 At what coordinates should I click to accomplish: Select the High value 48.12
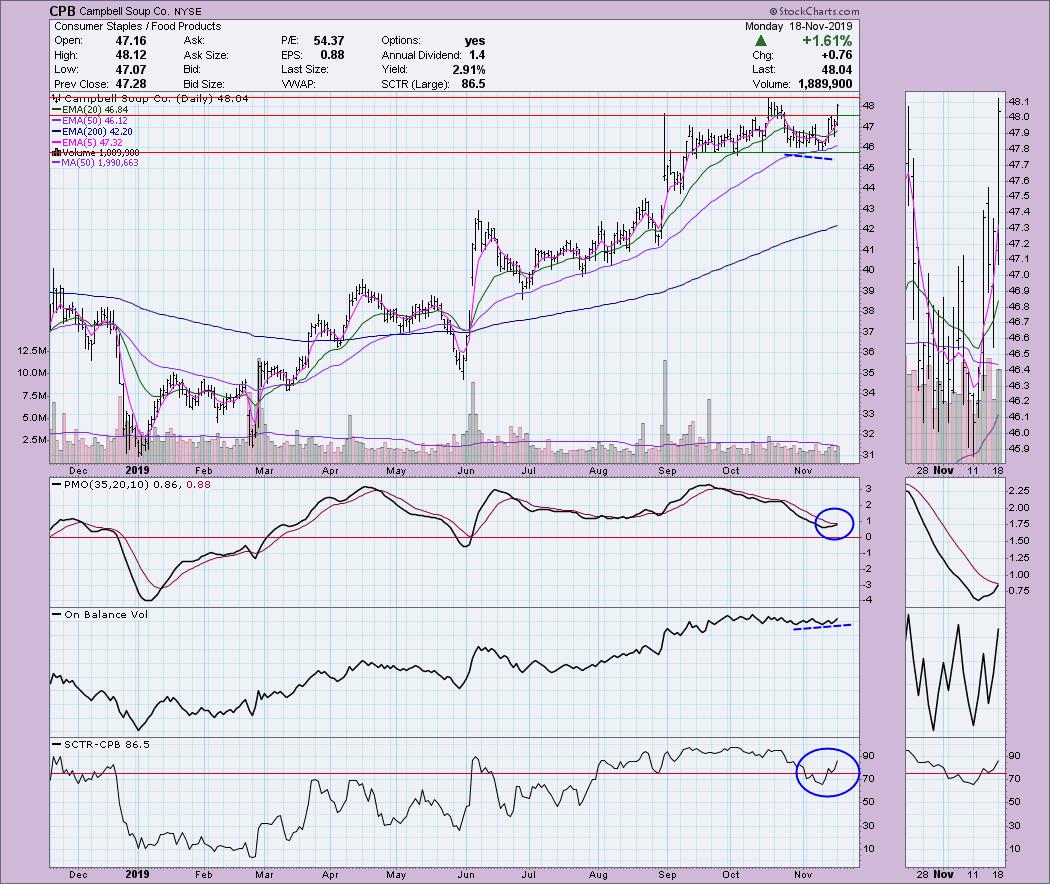click(x=131, y=55)
